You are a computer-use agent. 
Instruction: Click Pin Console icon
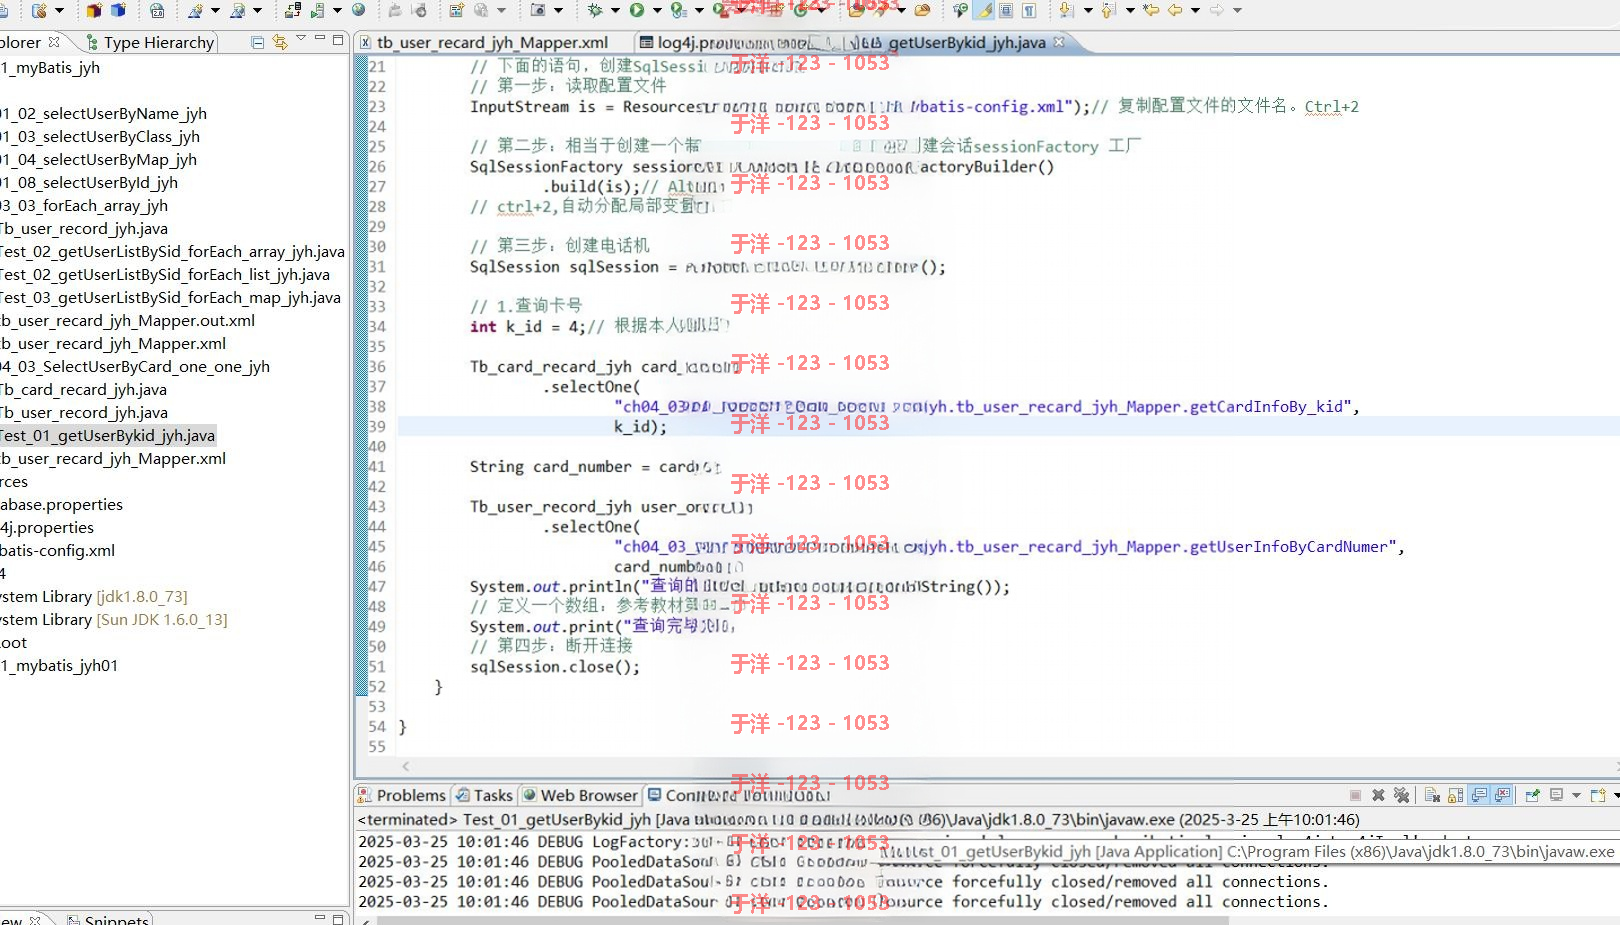tap(1532, 795)
